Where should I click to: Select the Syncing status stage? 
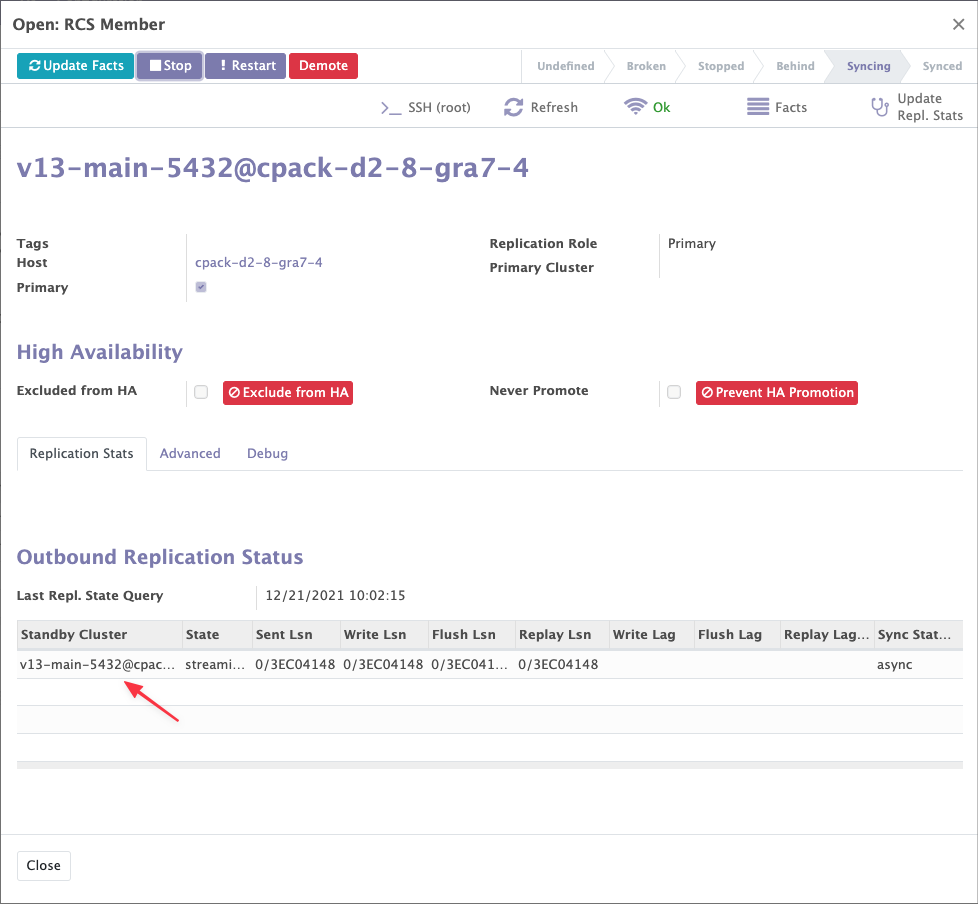click(x=868, y=66)
